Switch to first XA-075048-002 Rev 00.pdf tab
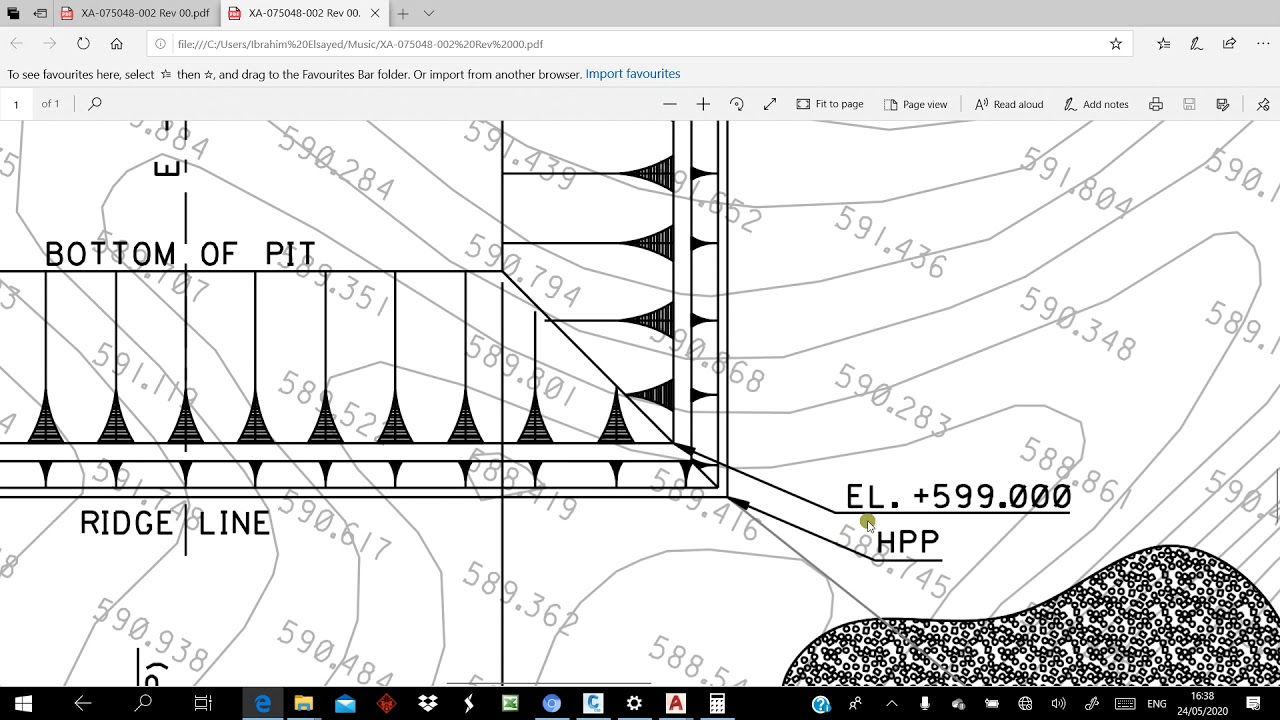The height and width of the screenshot is (720, 1280). tap(136, 13)
